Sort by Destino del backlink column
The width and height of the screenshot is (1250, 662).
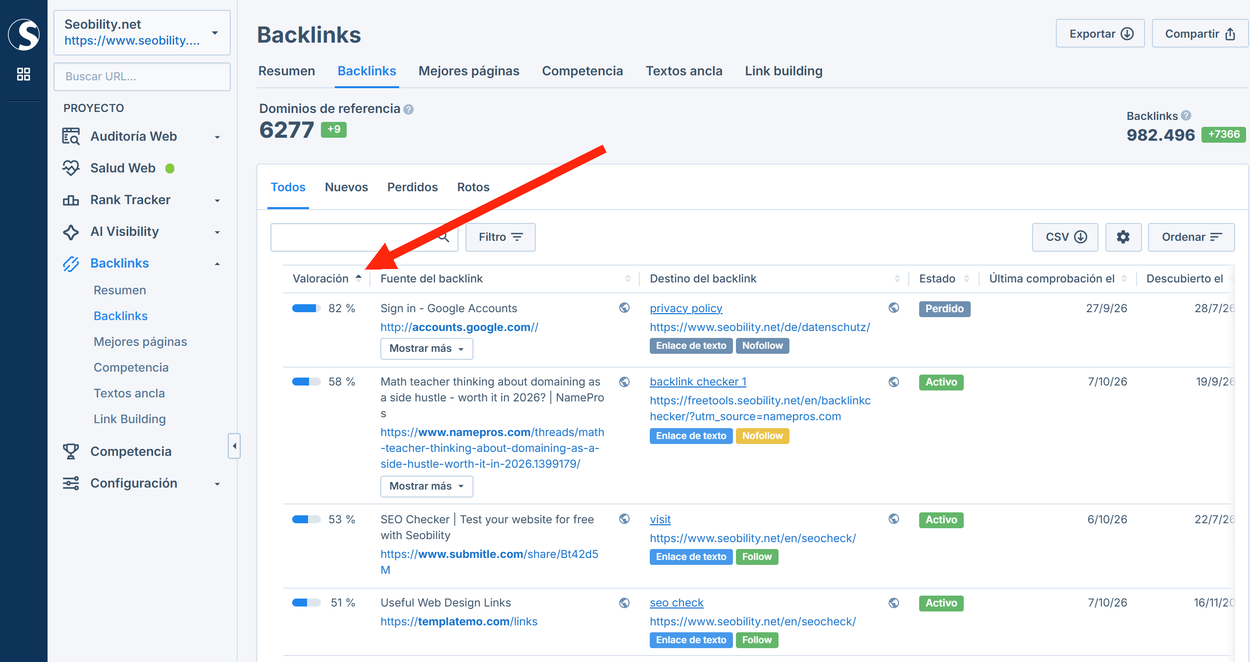tap(775, 278)
